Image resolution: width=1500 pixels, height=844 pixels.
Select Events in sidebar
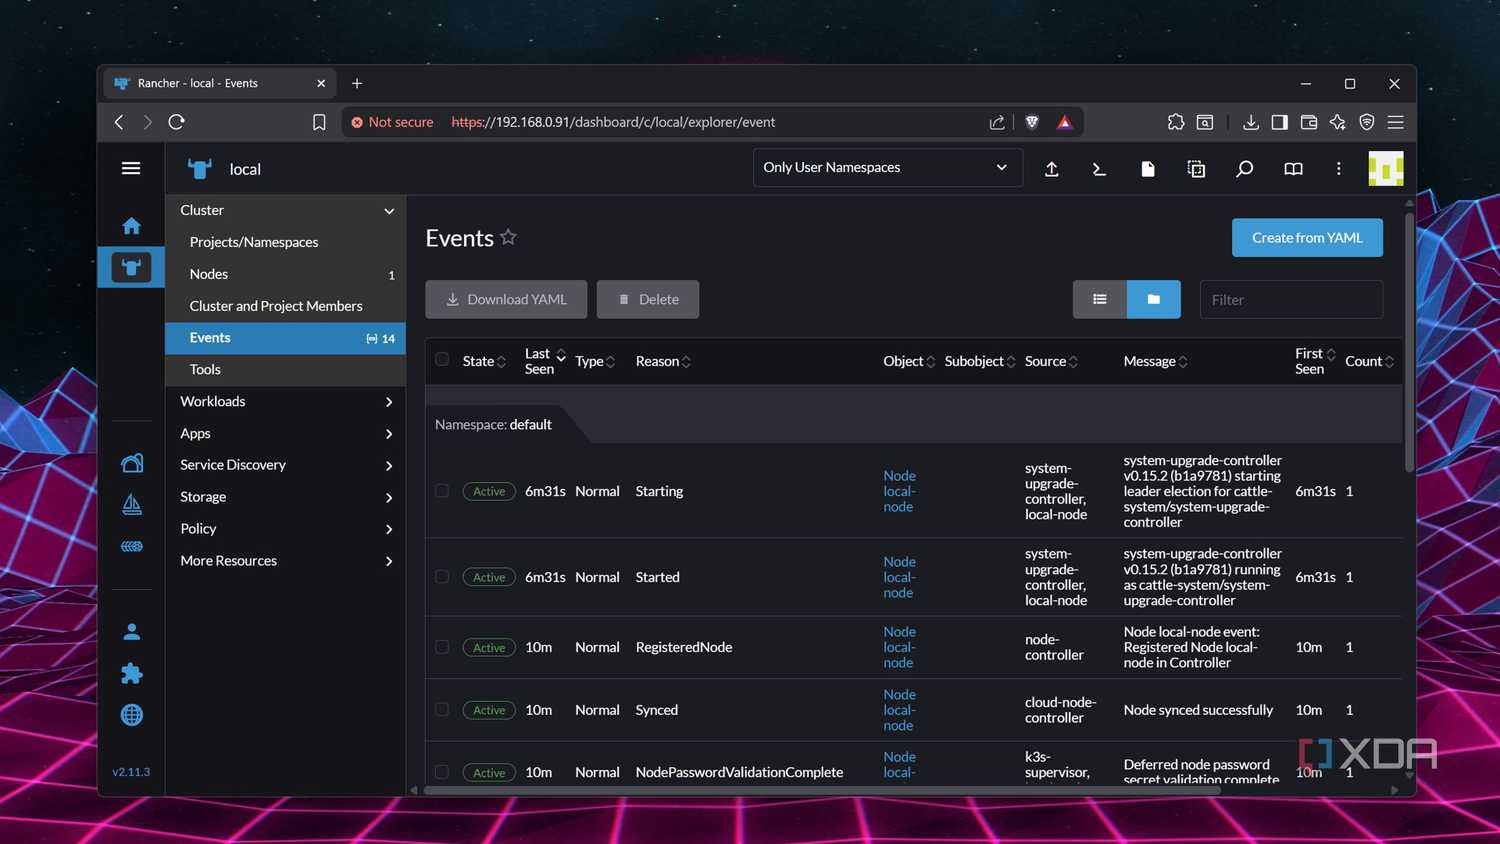coord(285,338)
